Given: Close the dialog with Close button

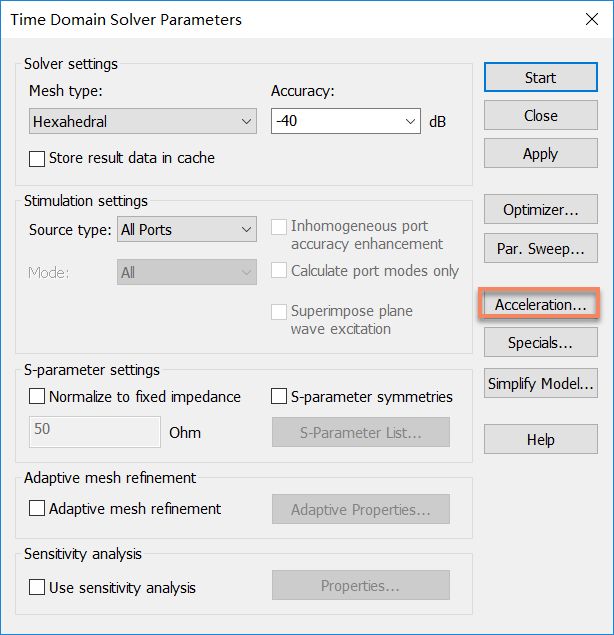Looking at the screenshot, I should pos(540,115).
